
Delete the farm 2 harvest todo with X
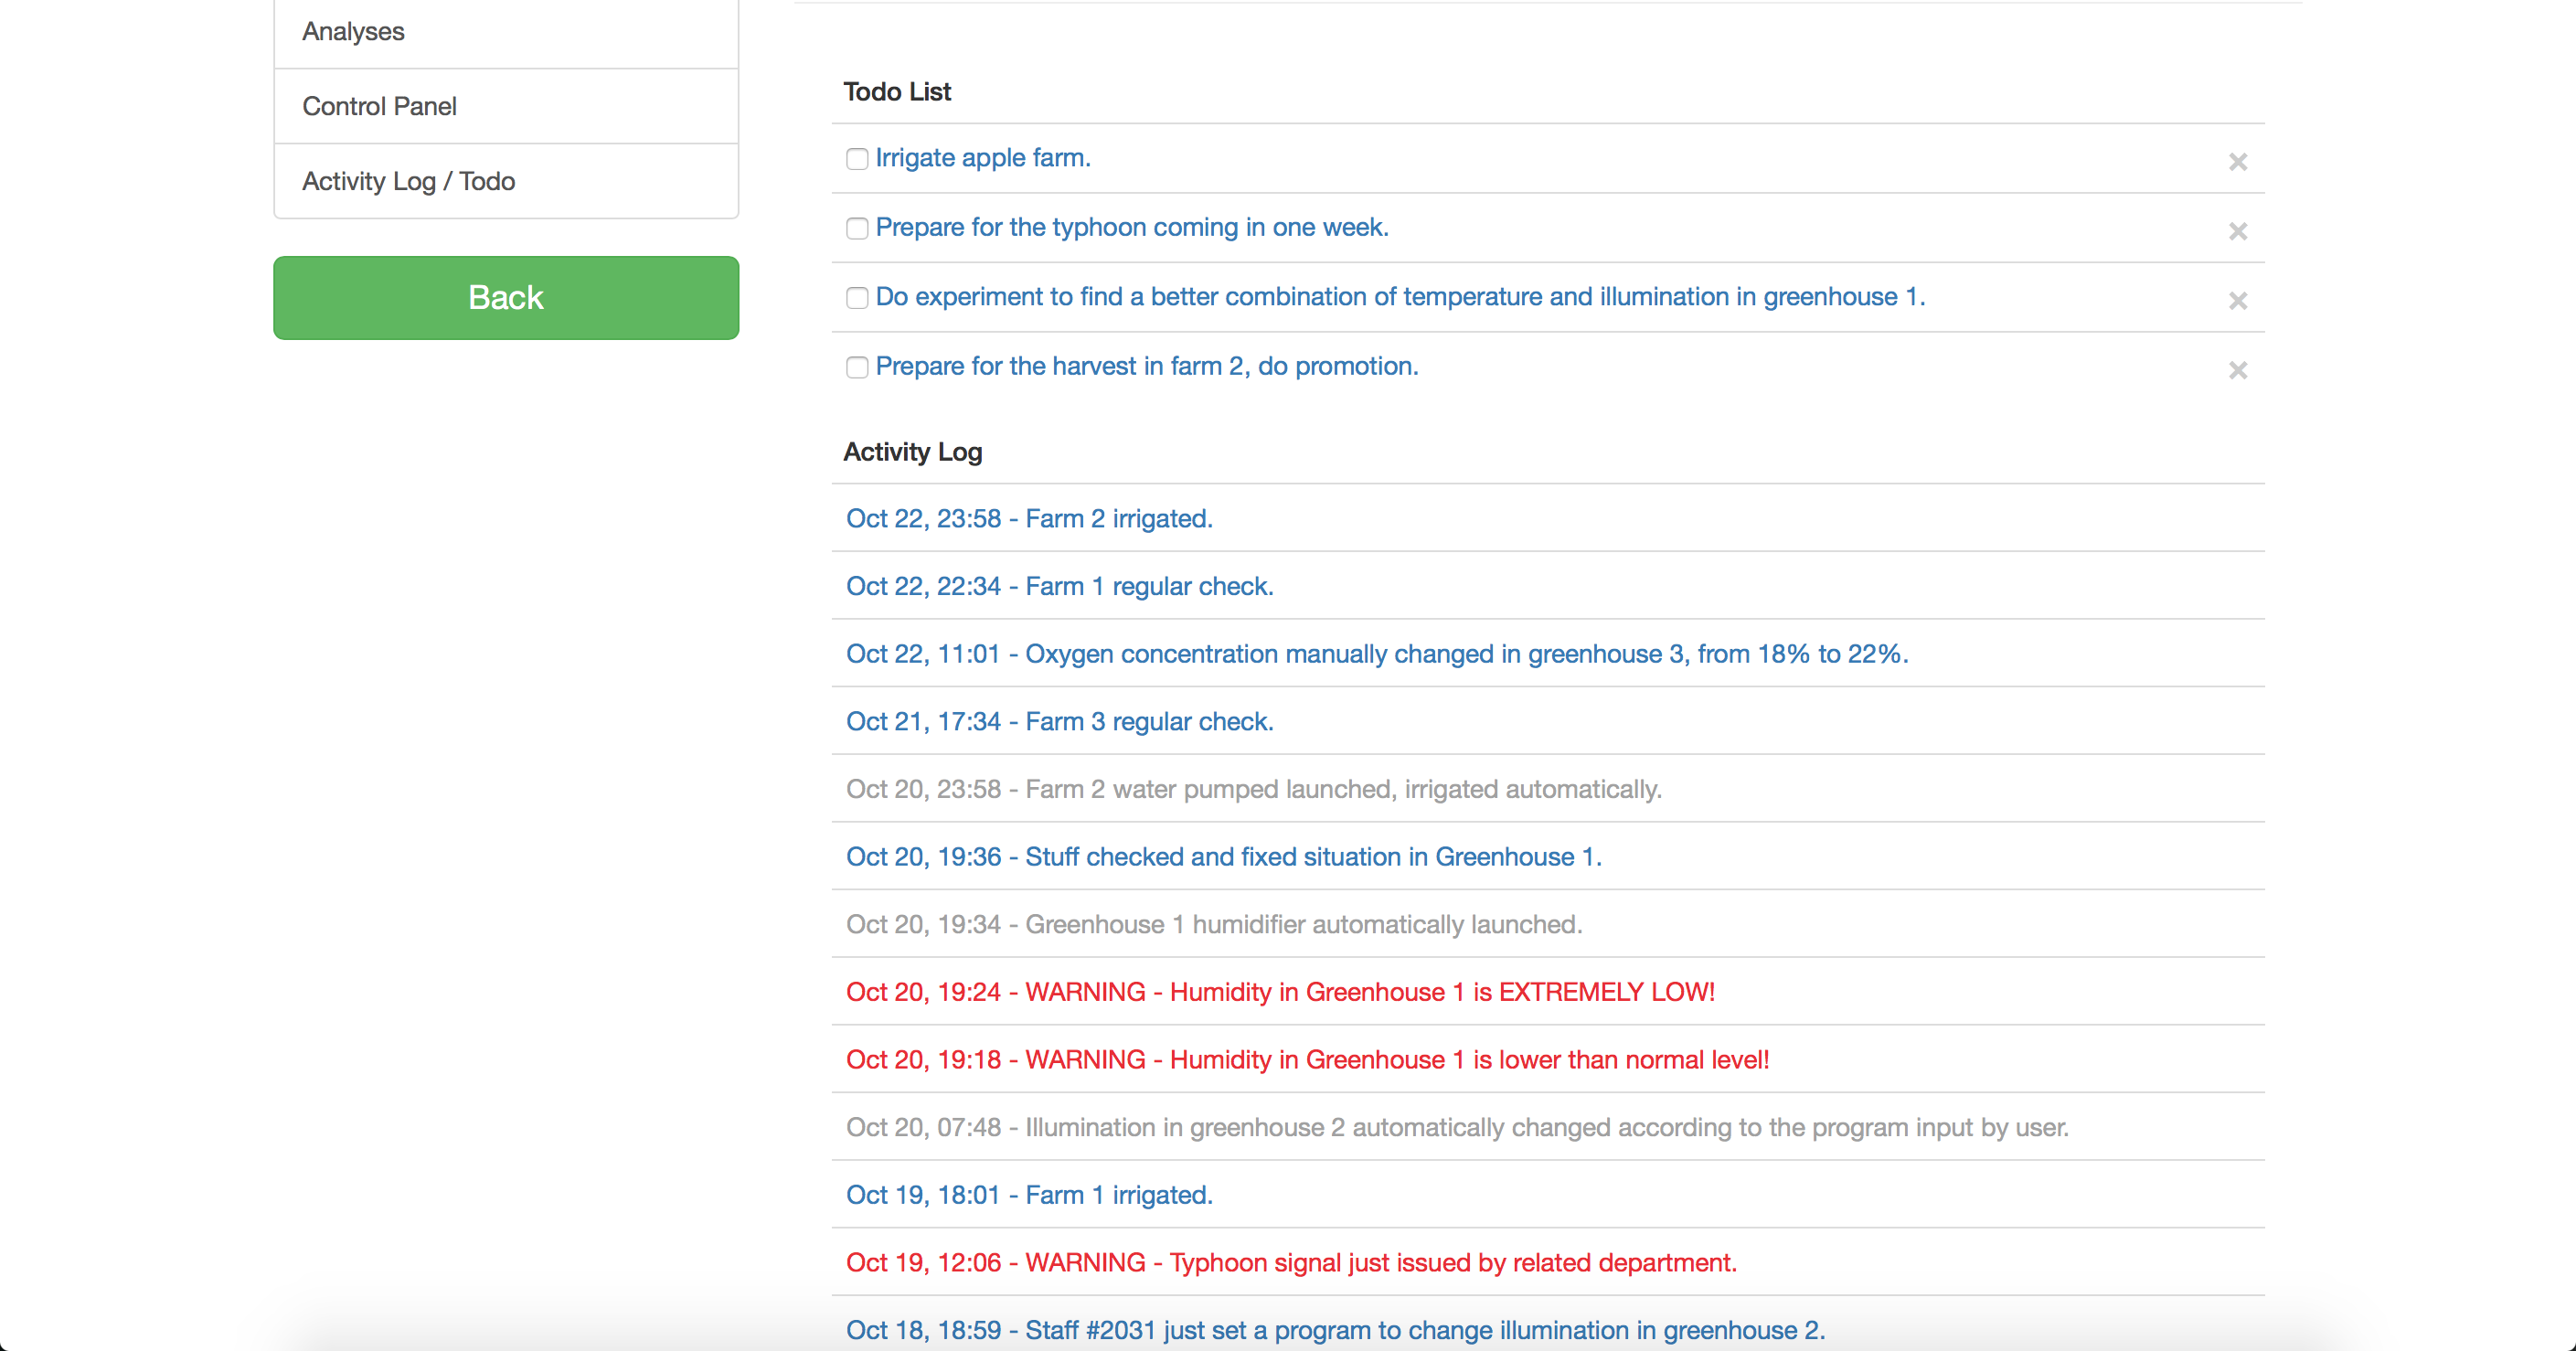click(x=2237, y=370)
